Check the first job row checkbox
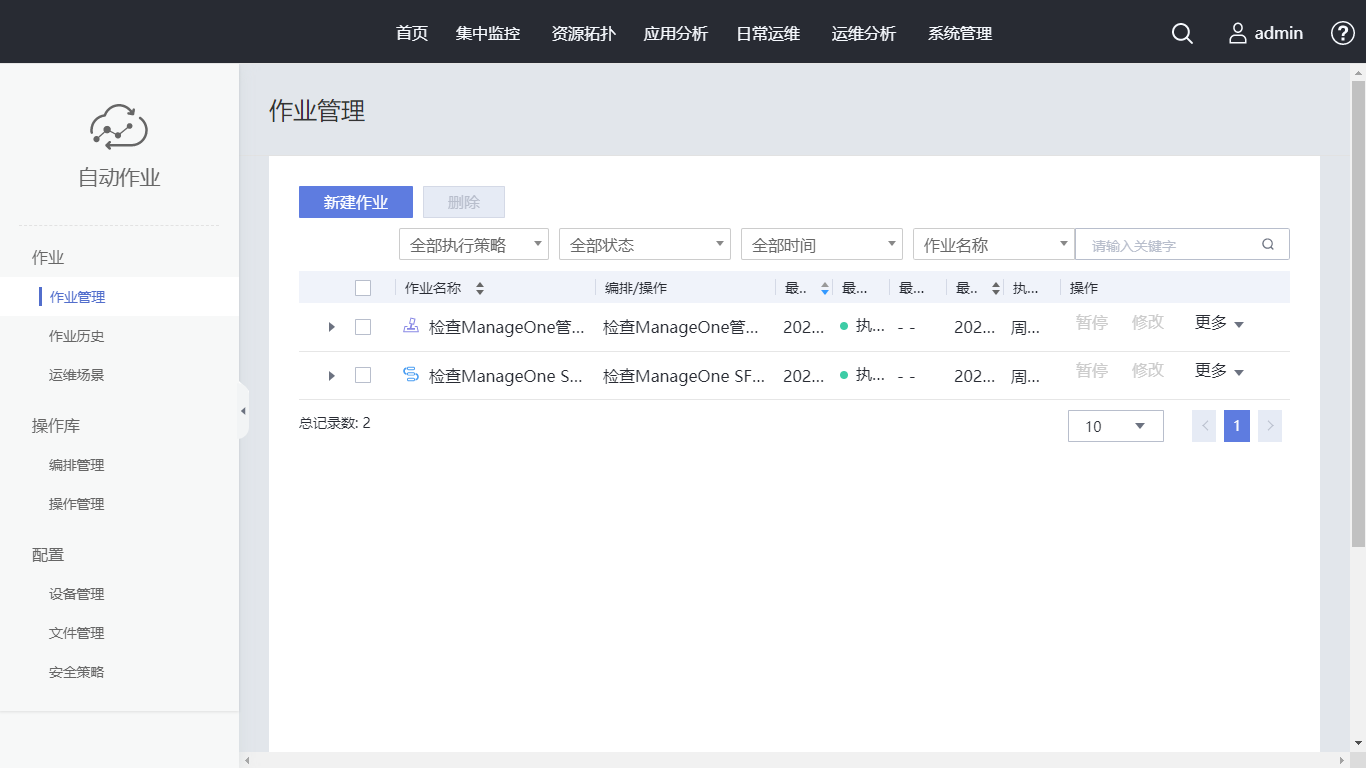The width and height of the screenshot is (1366, 768). (x=363, y=327)
